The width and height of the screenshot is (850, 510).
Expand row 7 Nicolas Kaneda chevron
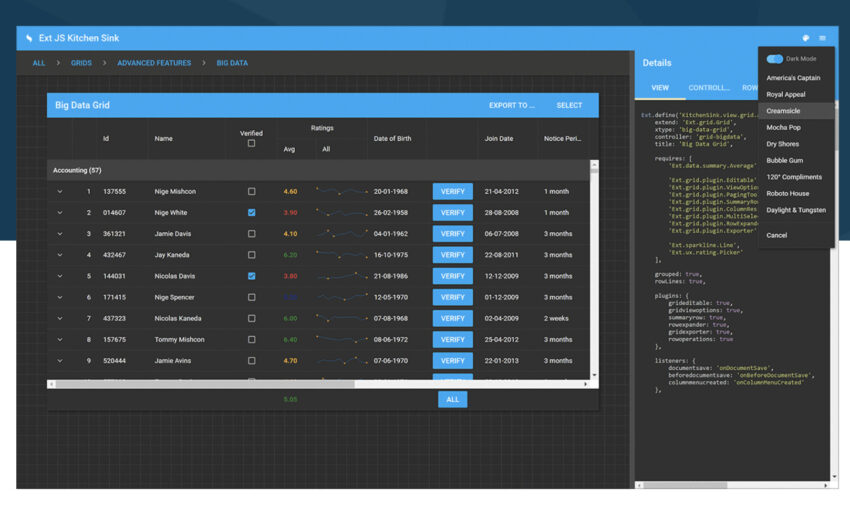point(60,318)
